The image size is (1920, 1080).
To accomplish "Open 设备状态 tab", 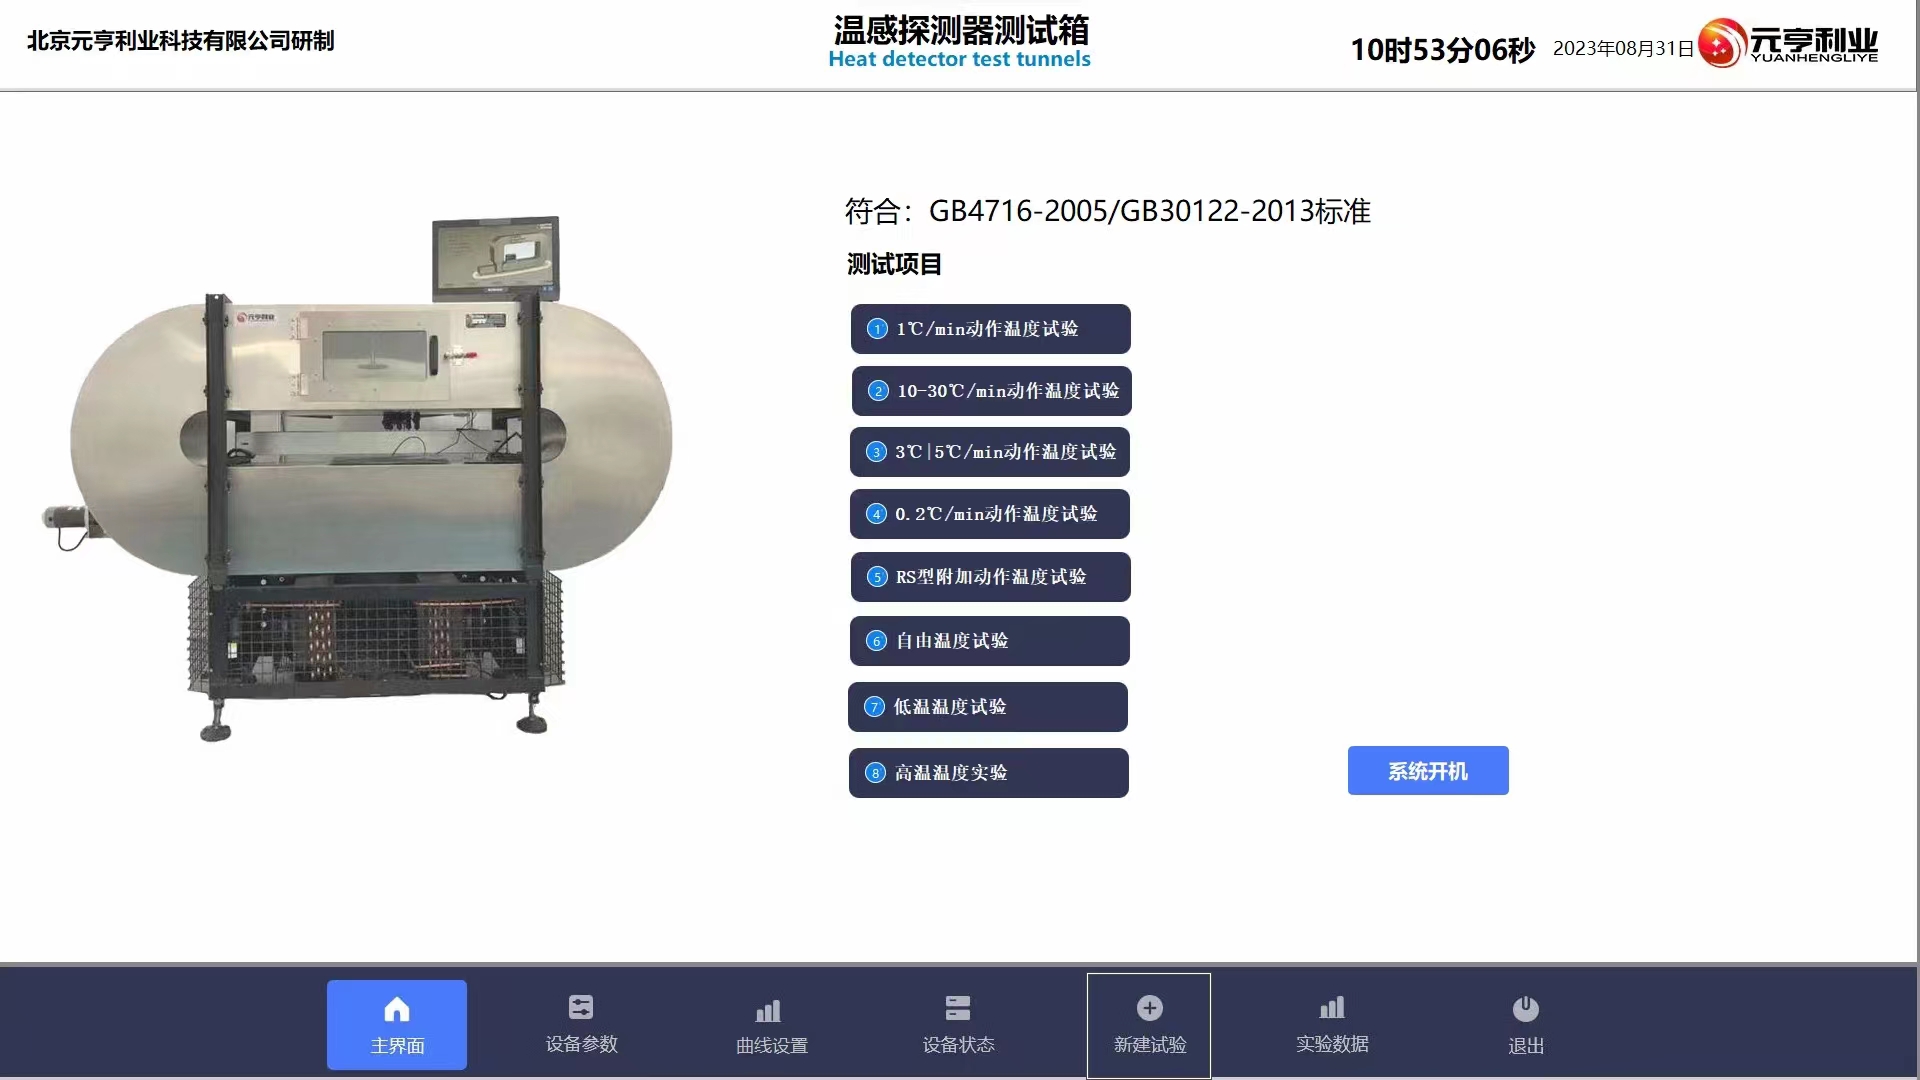I will tap(958, 1024).
